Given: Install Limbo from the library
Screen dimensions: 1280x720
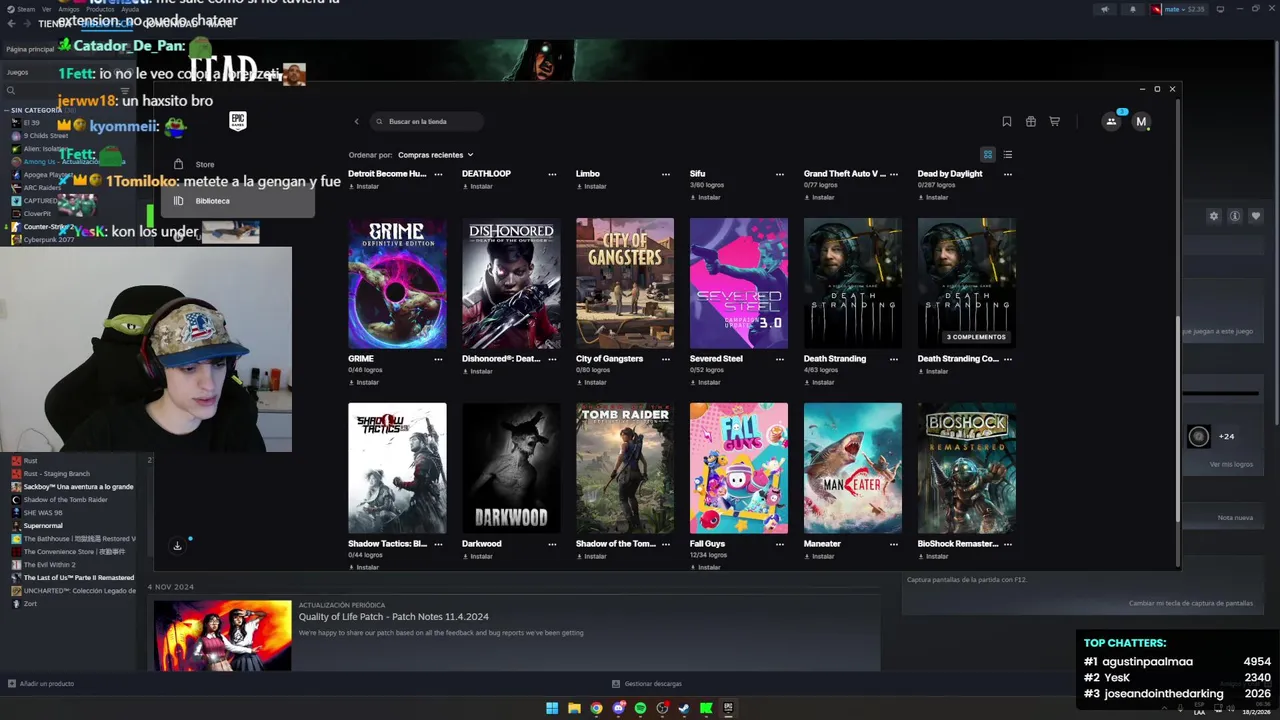Looking at the screenshot, I should (592, 186).
